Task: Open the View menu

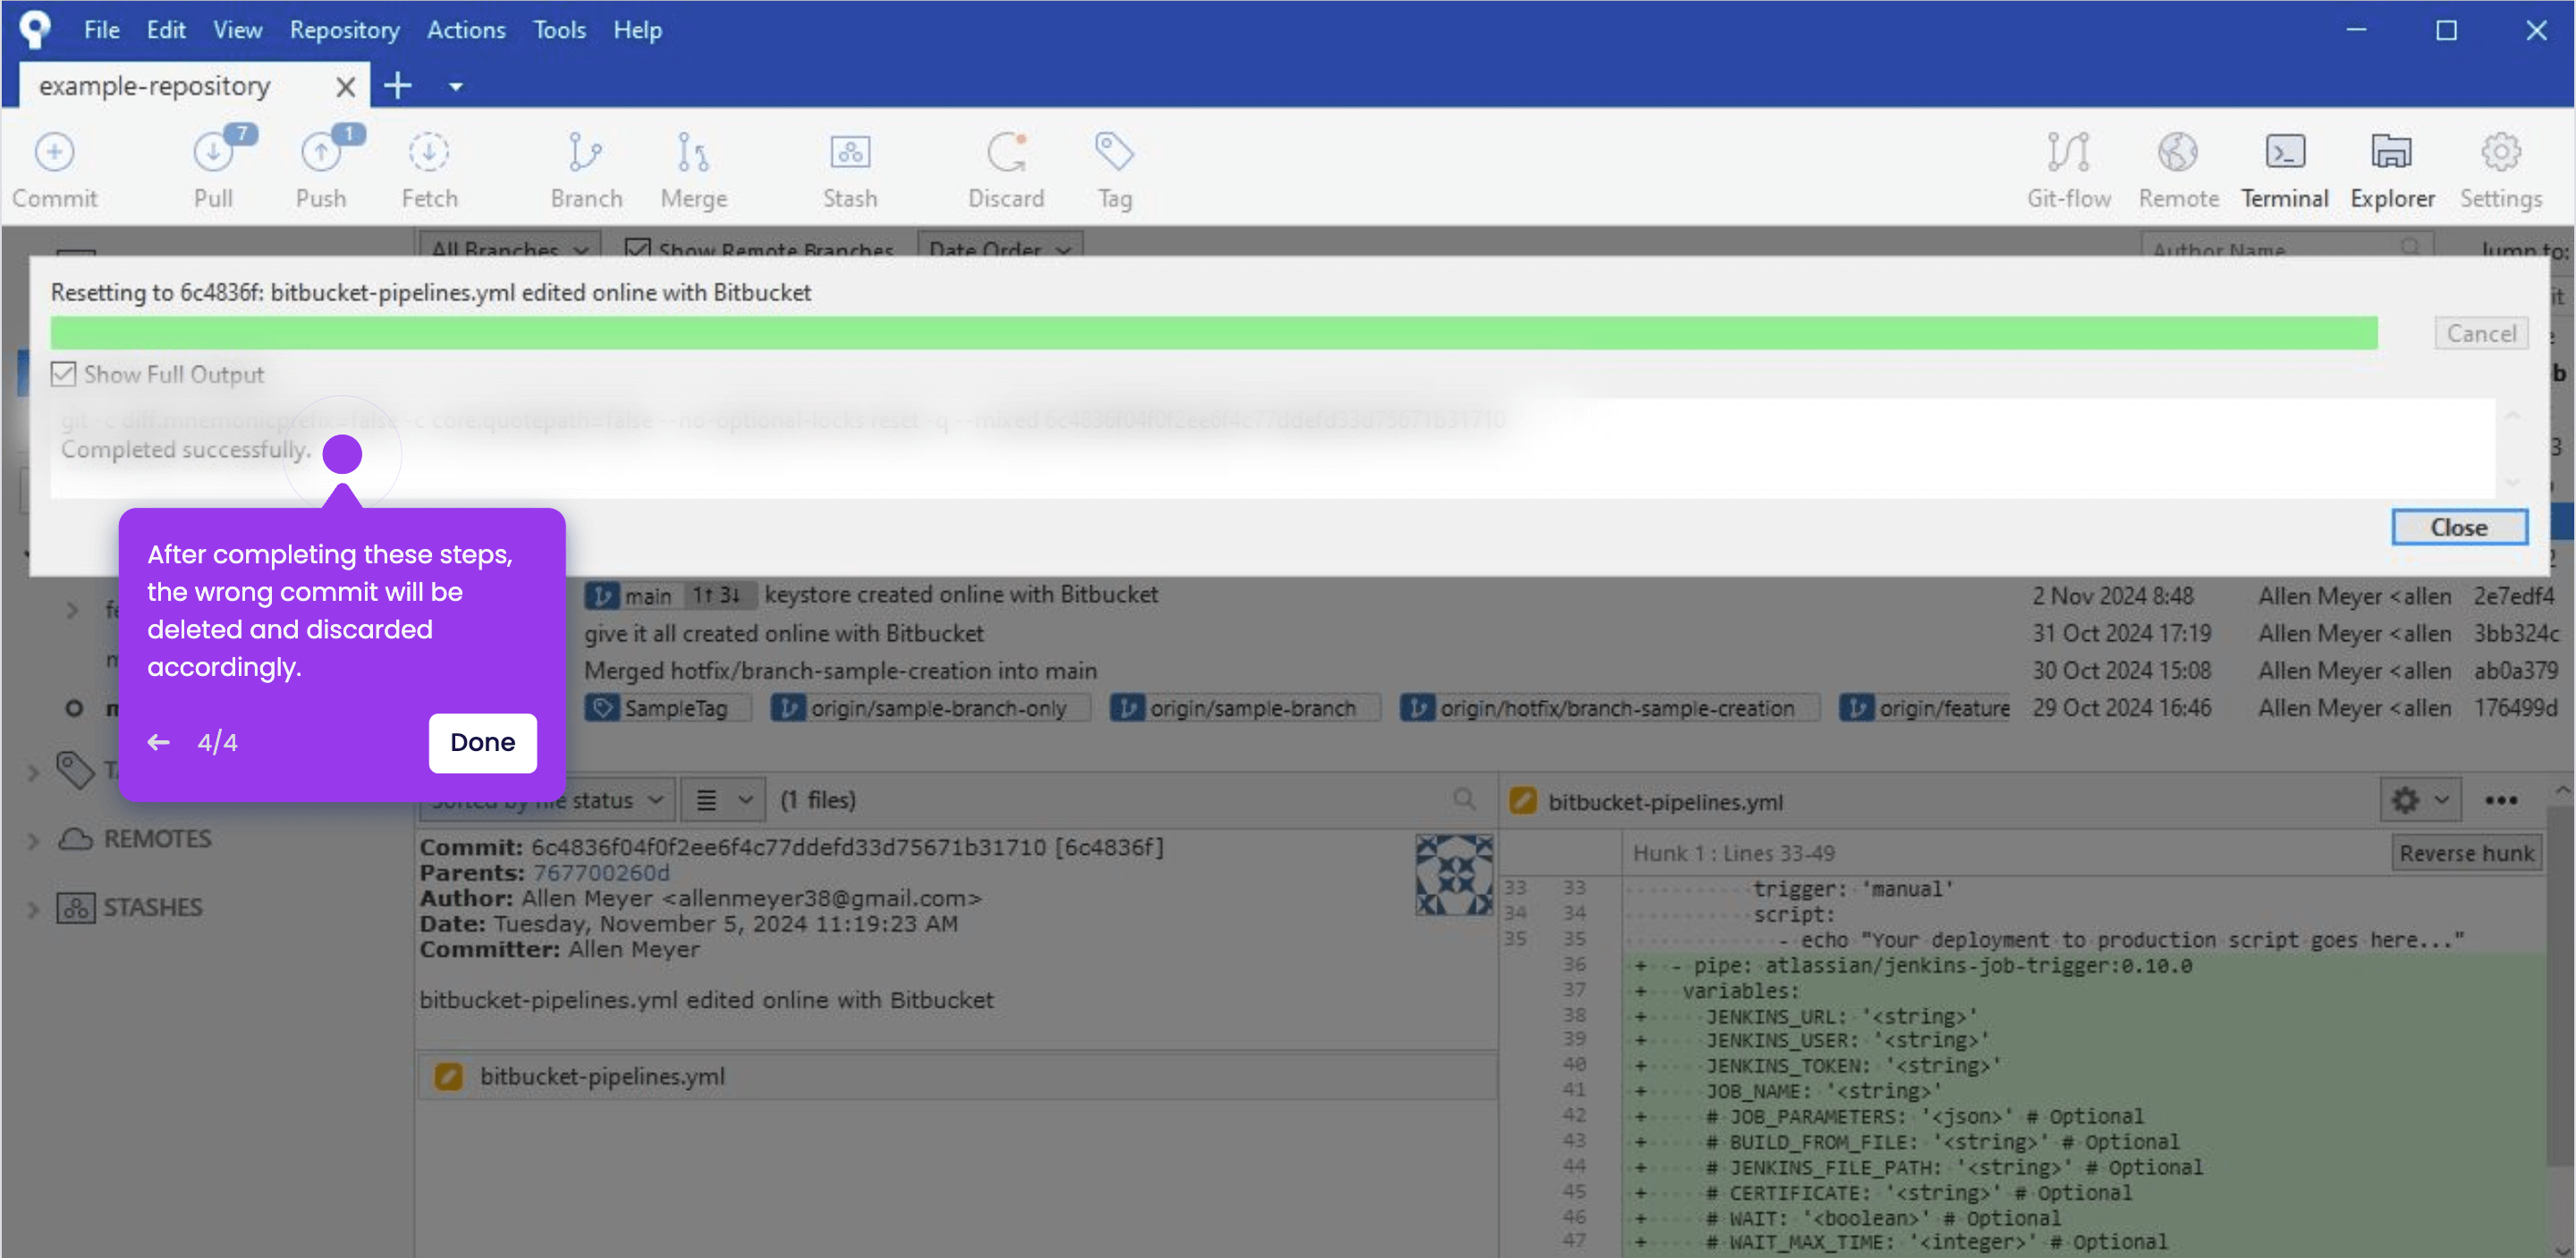Action: click(237, 30)
